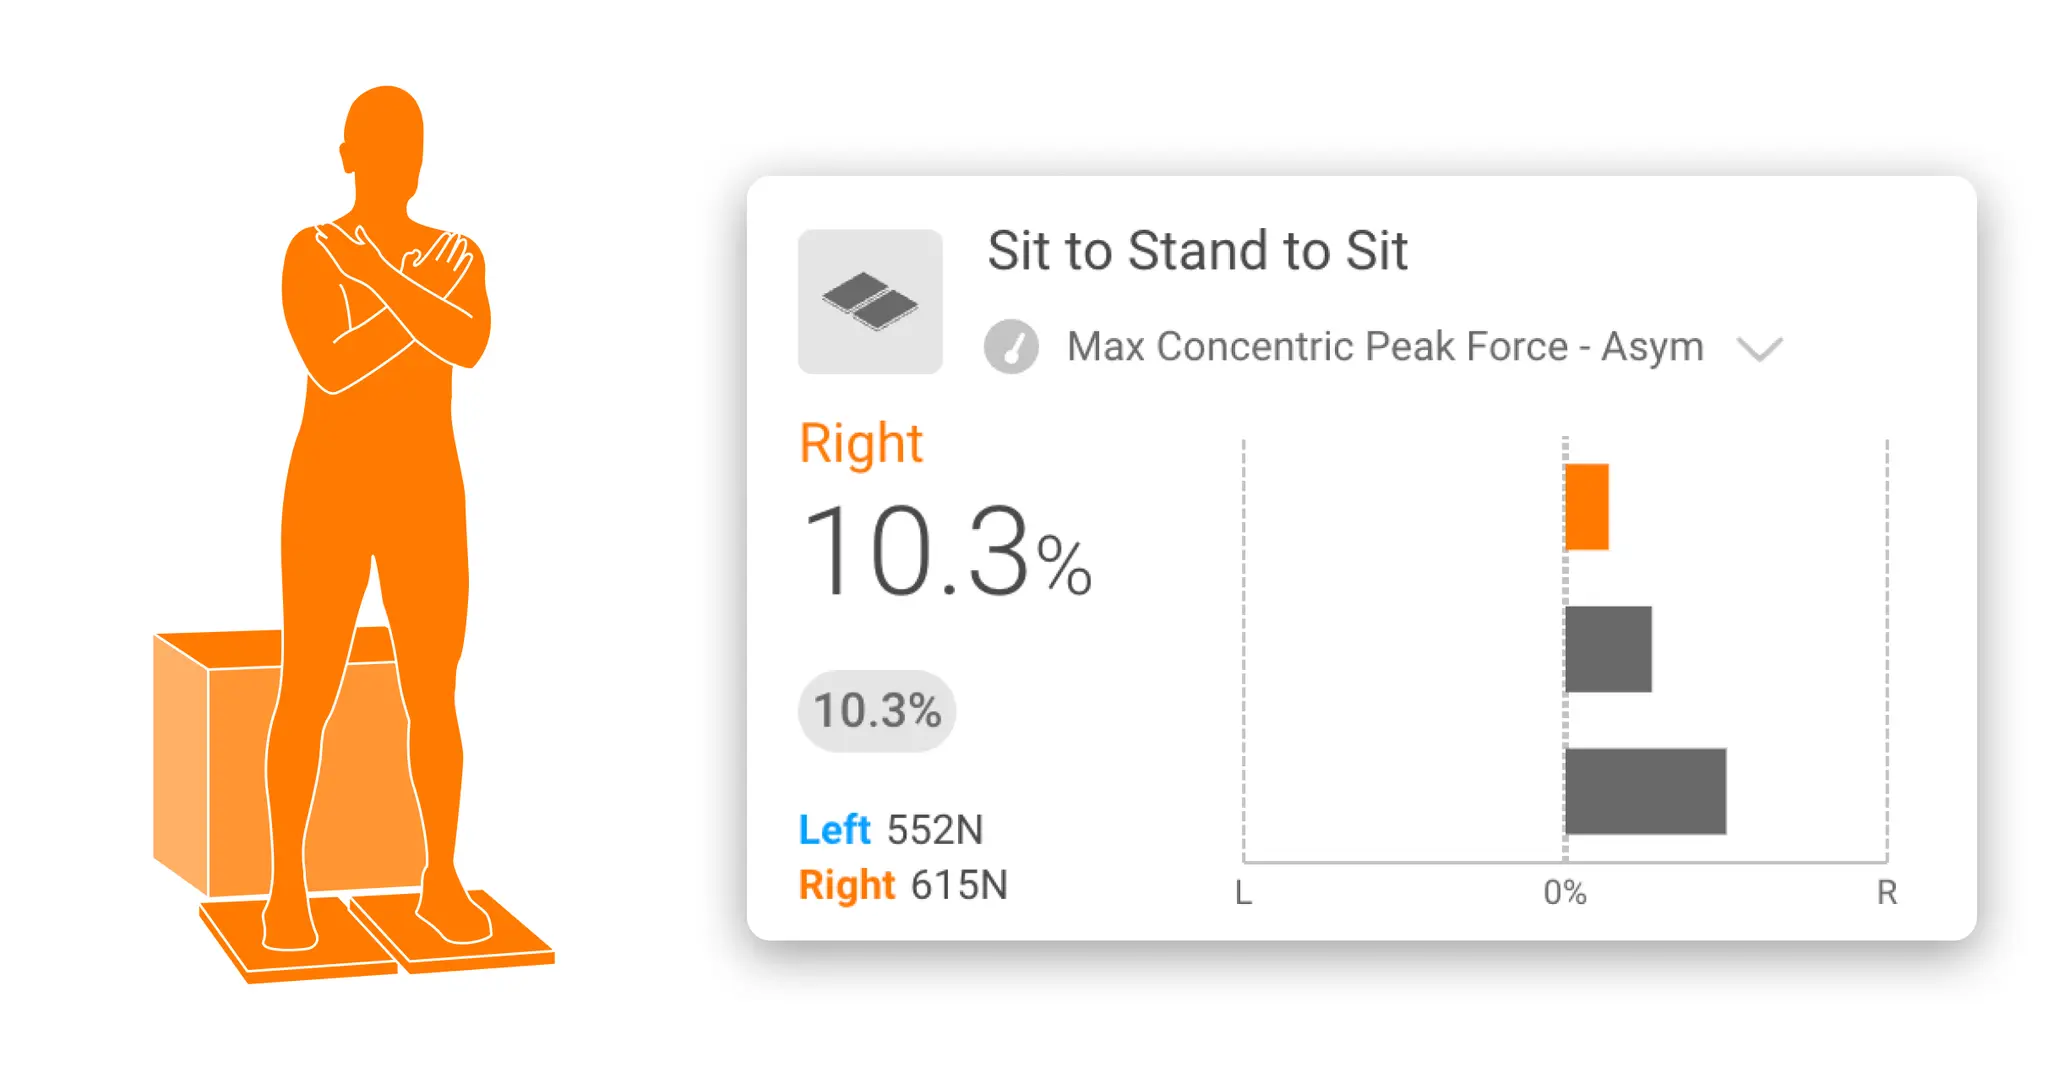2048x1068 pixels.
Task: Click the Left 552N value
Action: point(888,829)
